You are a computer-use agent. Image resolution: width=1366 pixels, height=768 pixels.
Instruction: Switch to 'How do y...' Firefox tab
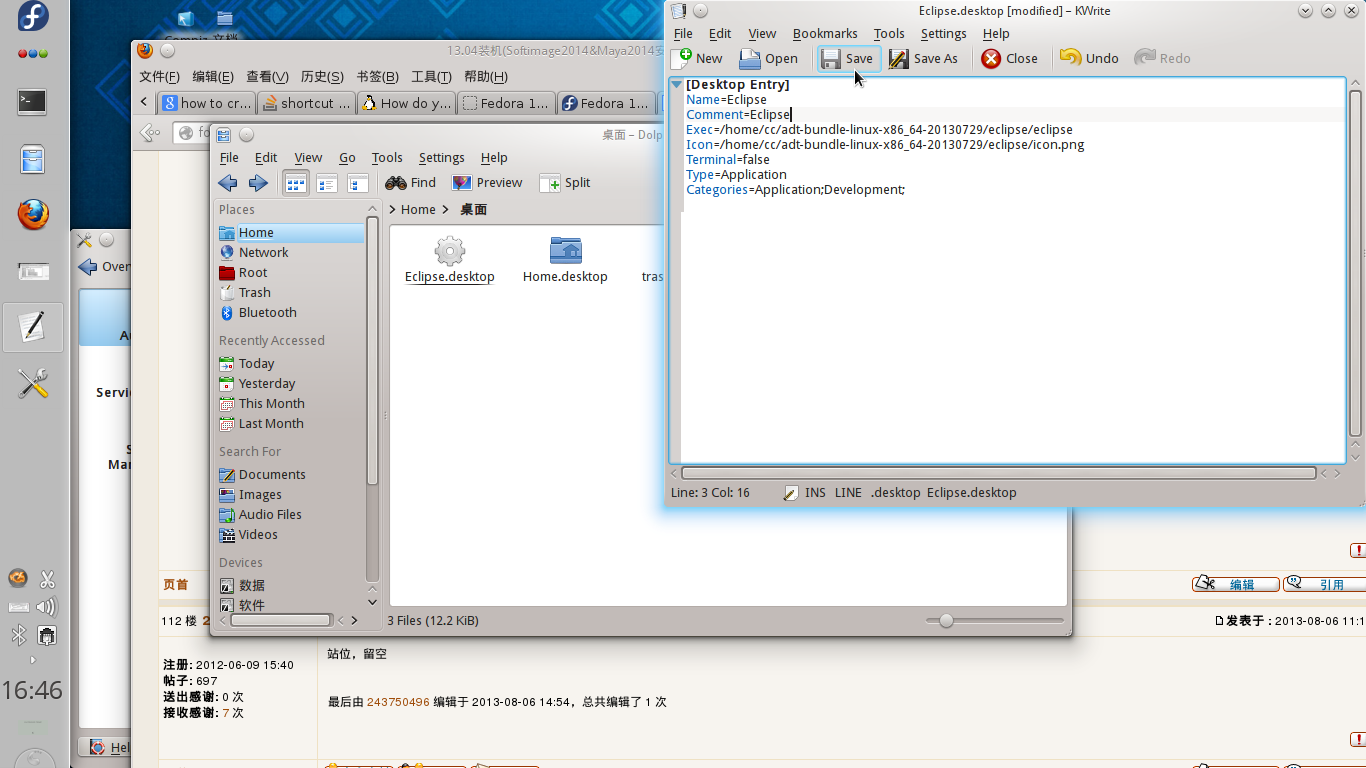(406, 102)
